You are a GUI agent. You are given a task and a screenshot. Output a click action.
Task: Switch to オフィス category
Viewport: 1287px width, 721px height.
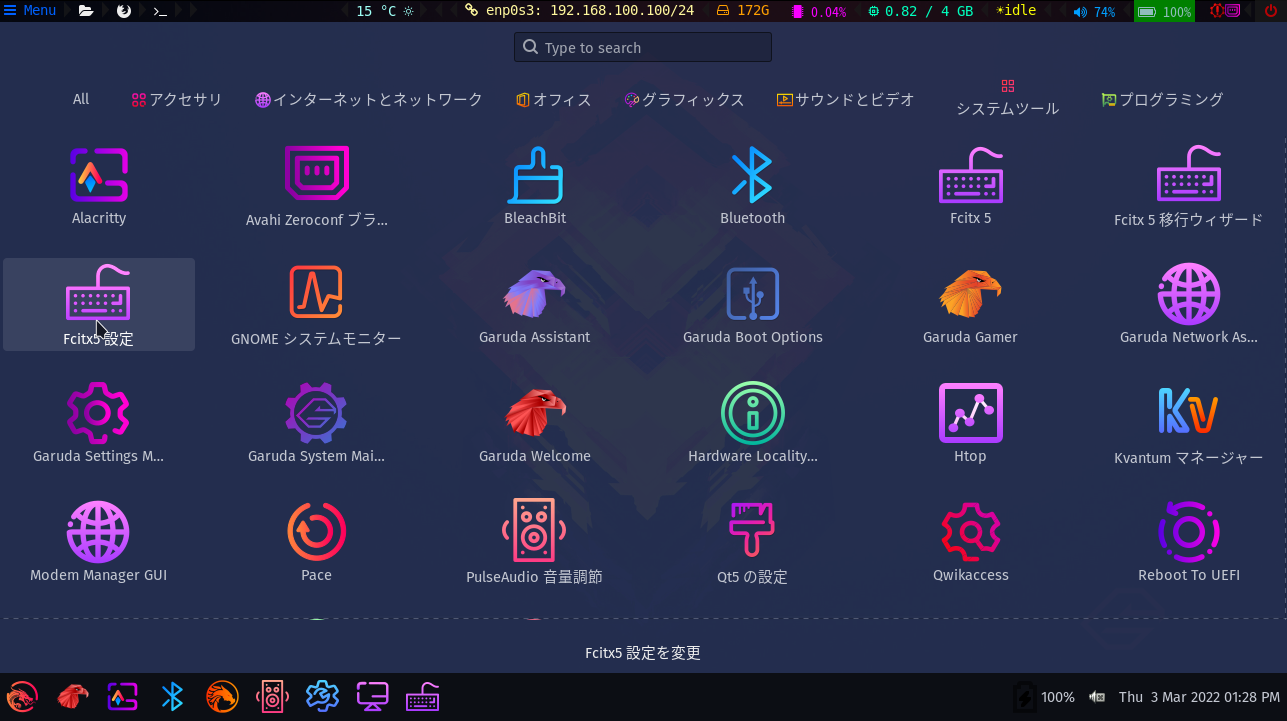pos(554,99)
